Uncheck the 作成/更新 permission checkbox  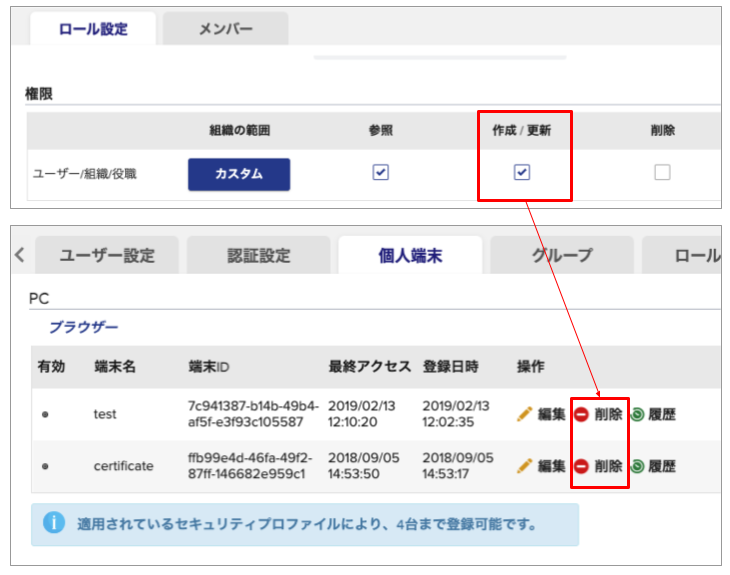(522, 172)
